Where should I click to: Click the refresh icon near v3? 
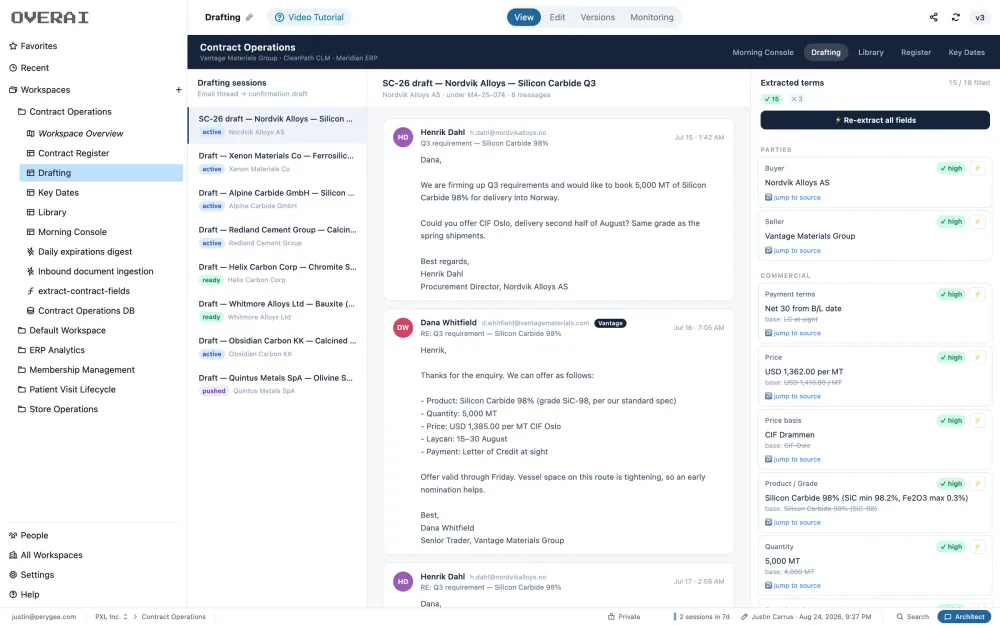click(955, 17)
